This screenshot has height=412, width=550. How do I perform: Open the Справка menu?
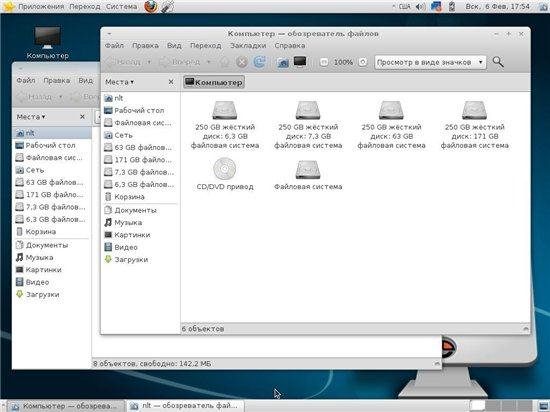(x=290, y=46)
